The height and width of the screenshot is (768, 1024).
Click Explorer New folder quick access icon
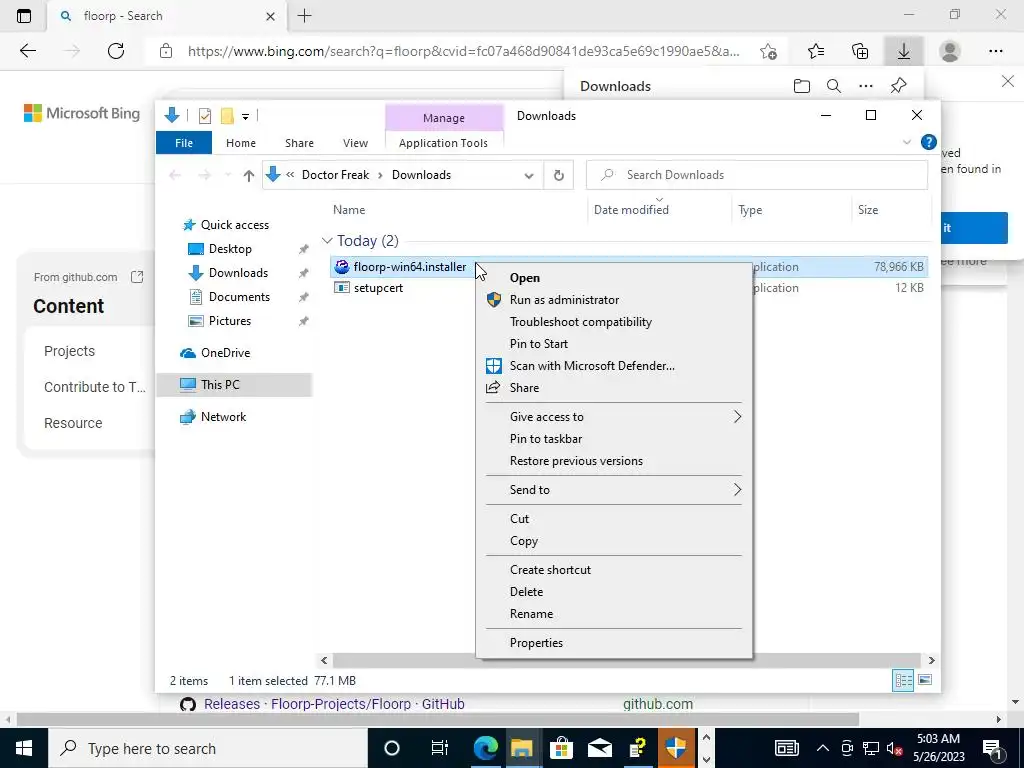pyautogui.click(x=227, y=116)
